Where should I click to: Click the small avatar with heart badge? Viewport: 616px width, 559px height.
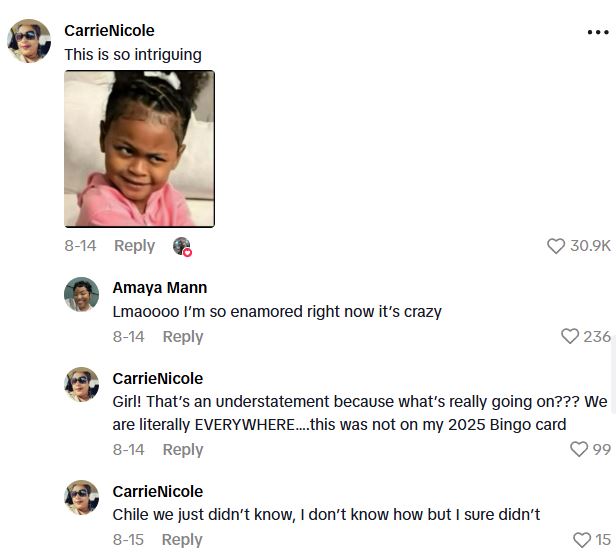coord(181,246)
